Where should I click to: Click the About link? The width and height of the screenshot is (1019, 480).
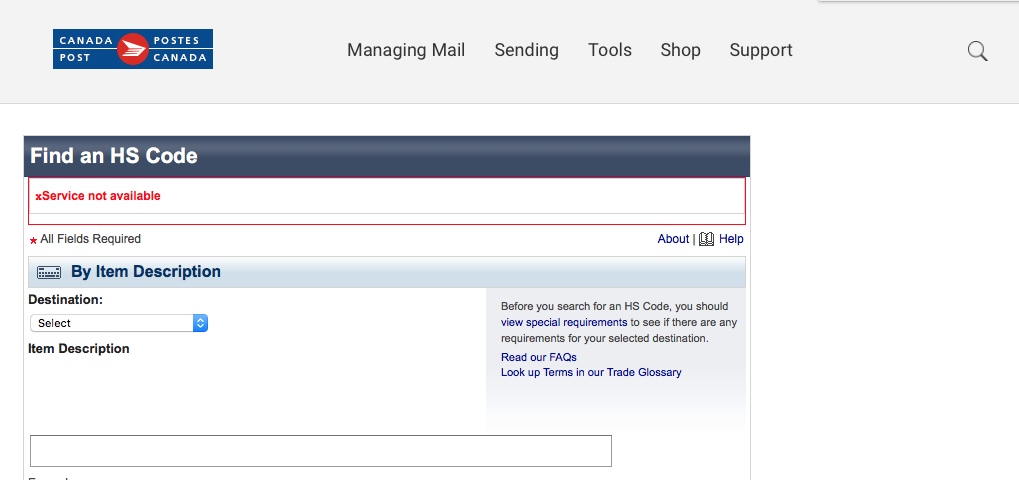[x=673, y=239]
